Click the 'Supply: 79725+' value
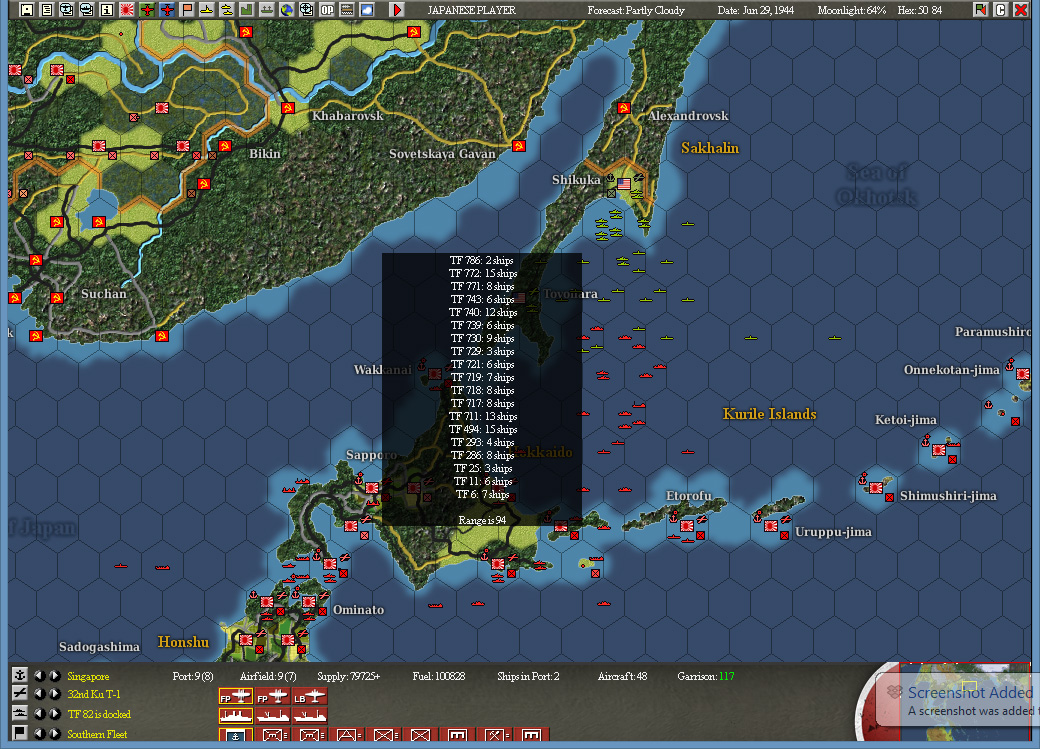 349,676
